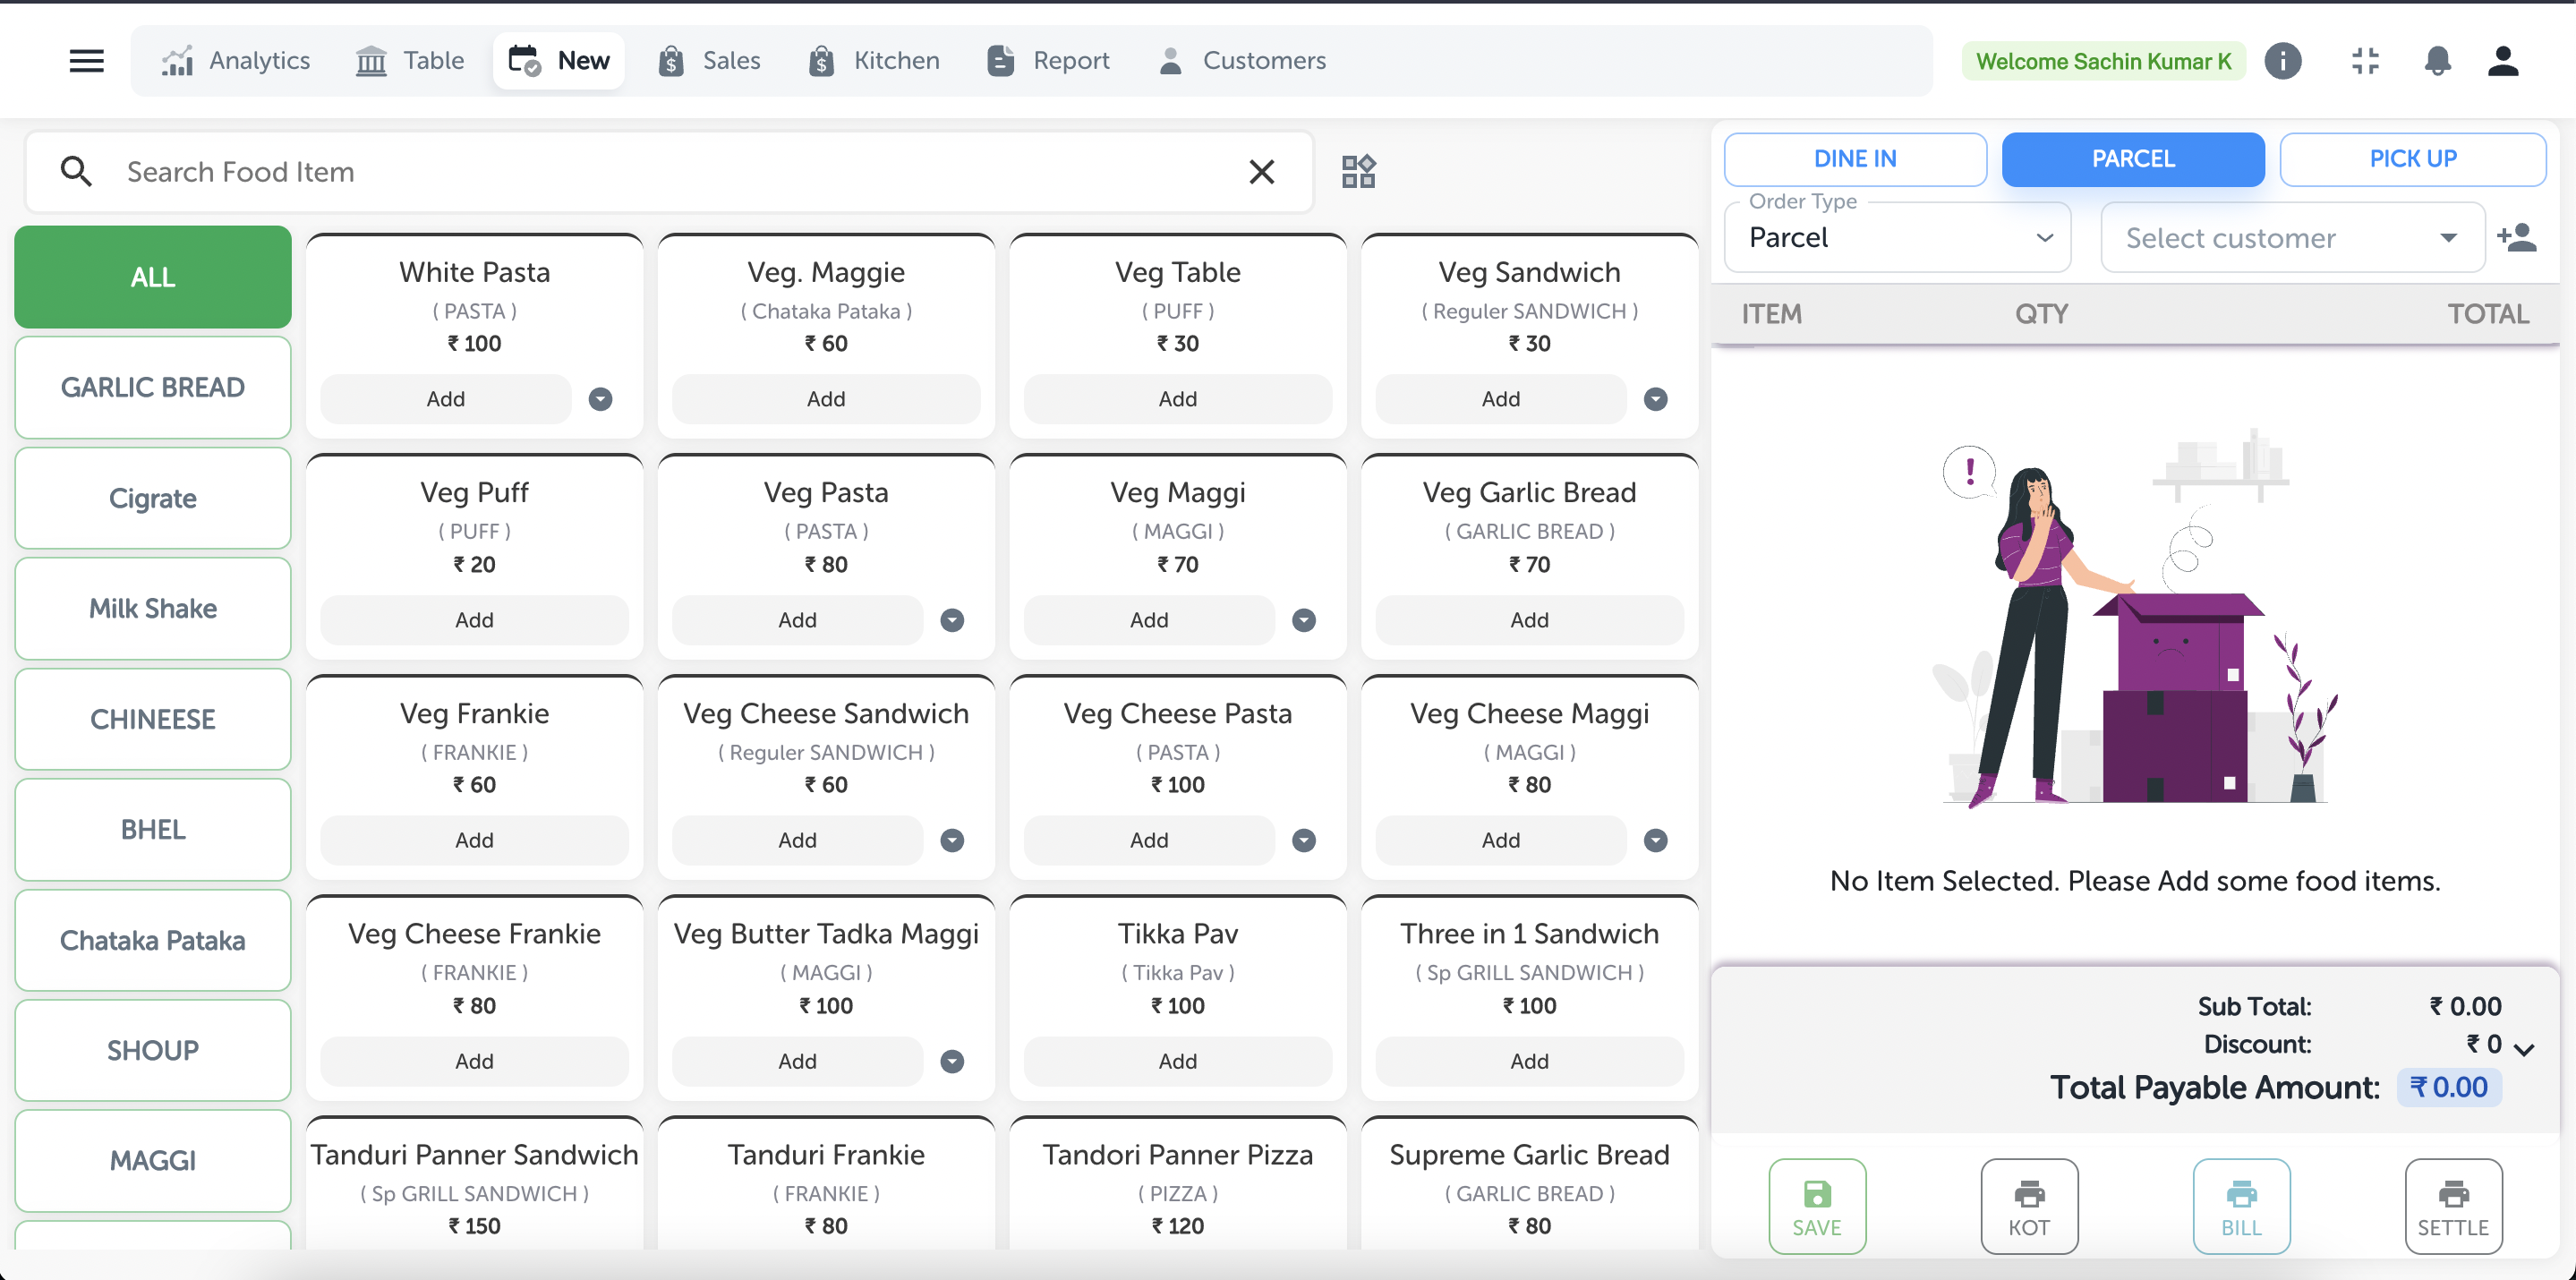Viewport: 2576px width, 1280px height.
Task: Exit fullscreen using the collapse icon
Action: tap(2365, 61)
